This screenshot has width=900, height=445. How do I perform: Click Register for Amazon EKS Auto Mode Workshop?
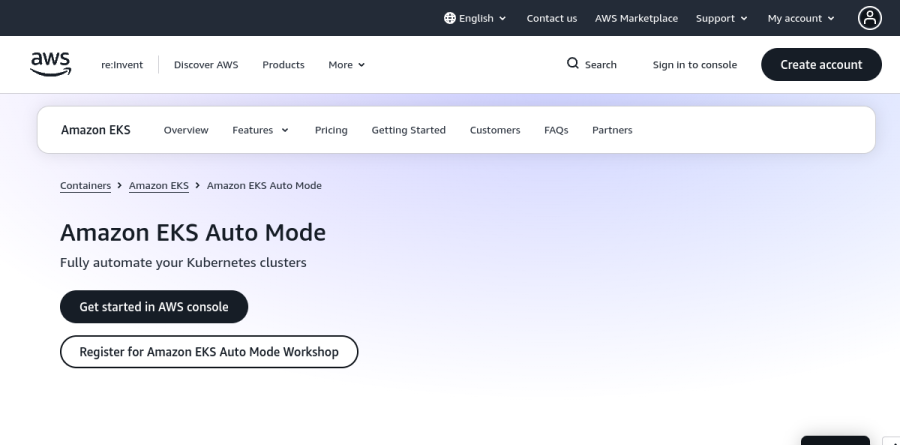tap(209, 351)
